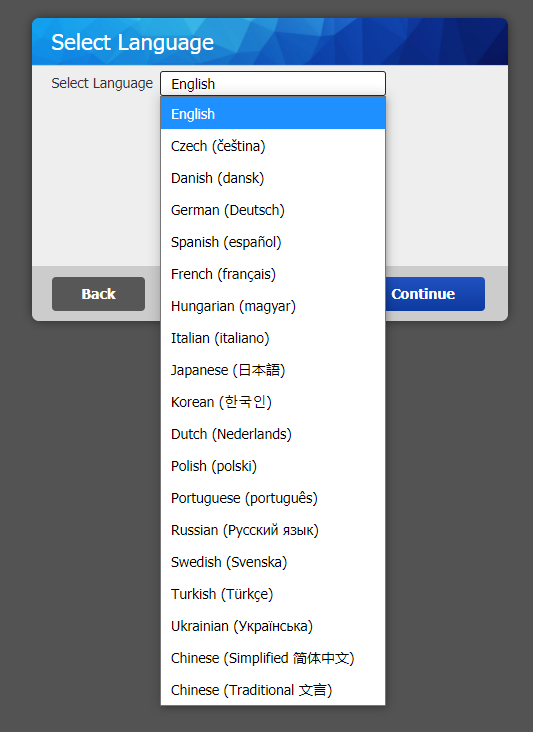Choose Turkish (Türkçe) language
Image resolution: width=533 pixels, height=732 pixels.
tap(273, 594)
